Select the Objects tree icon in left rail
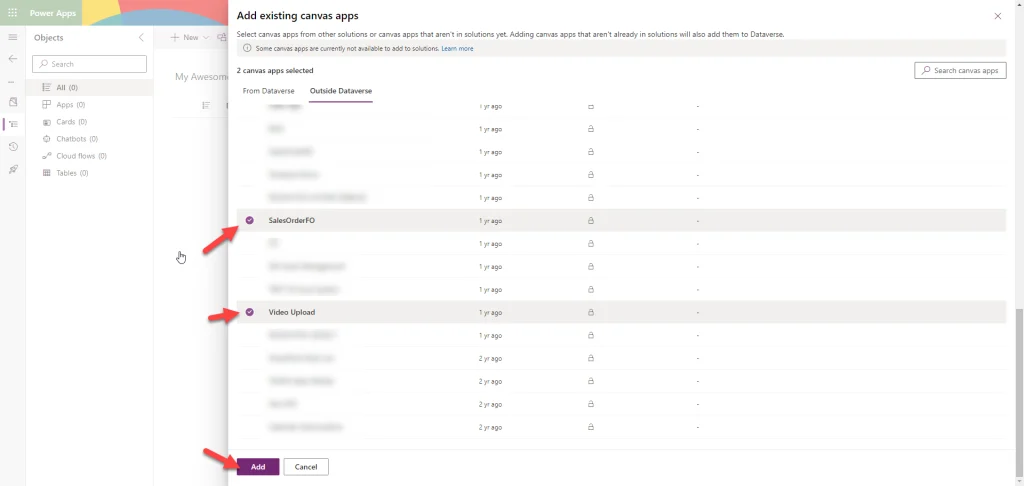The image size is (1024, 486). pos(13,124)
